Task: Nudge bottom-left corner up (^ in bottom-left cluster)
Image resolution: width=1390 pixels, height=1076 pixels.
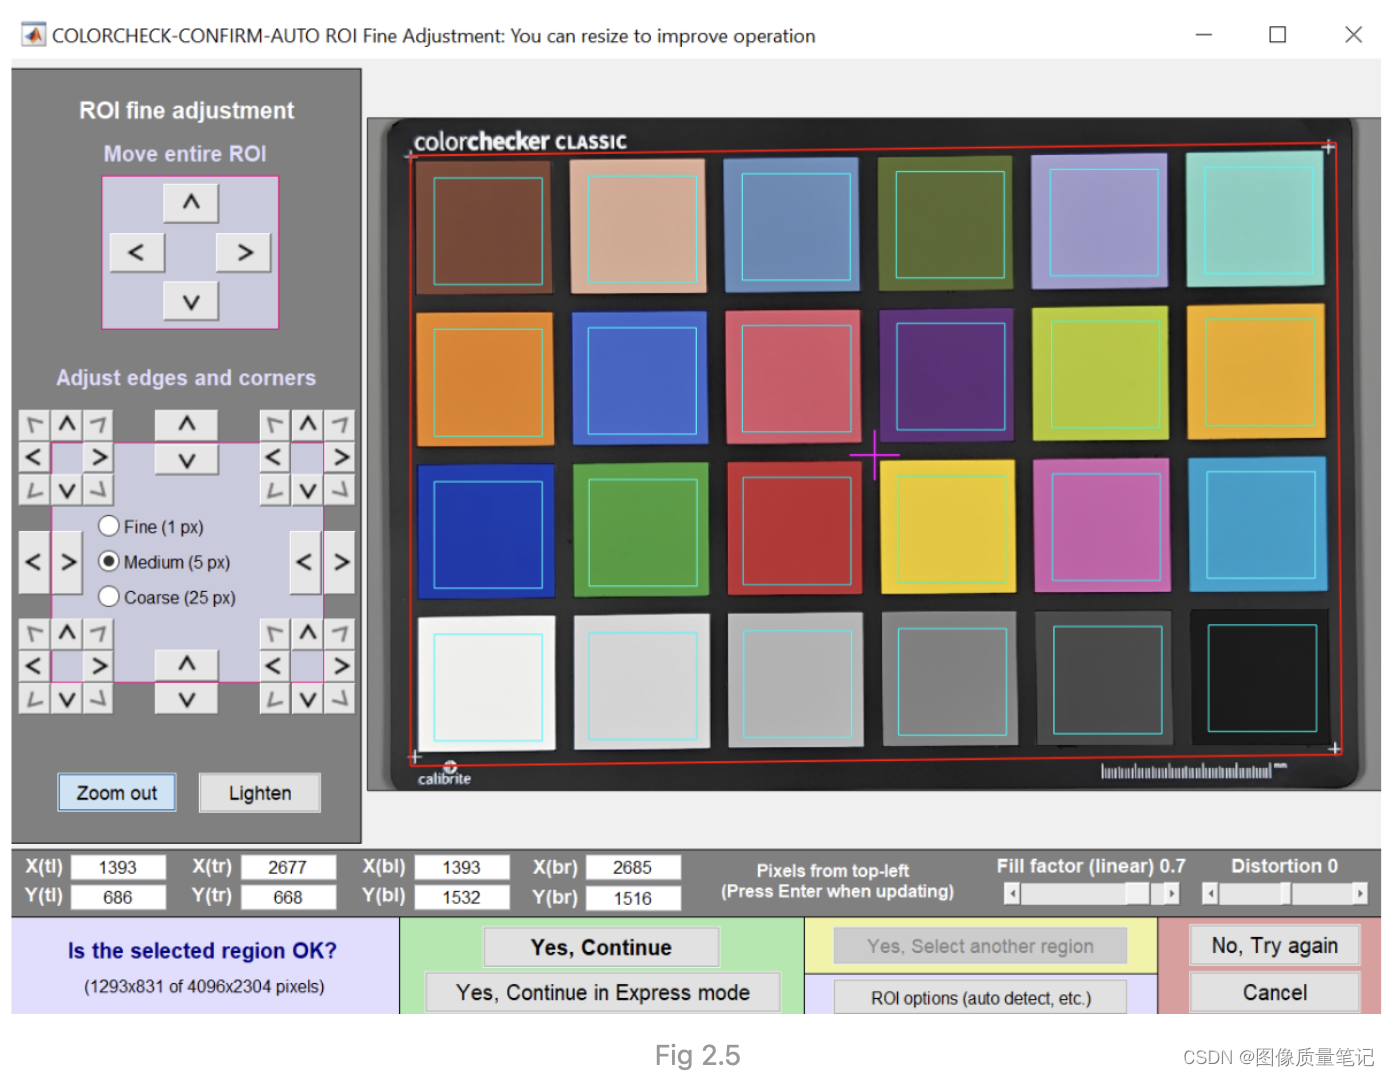Action: pos(66,634)
